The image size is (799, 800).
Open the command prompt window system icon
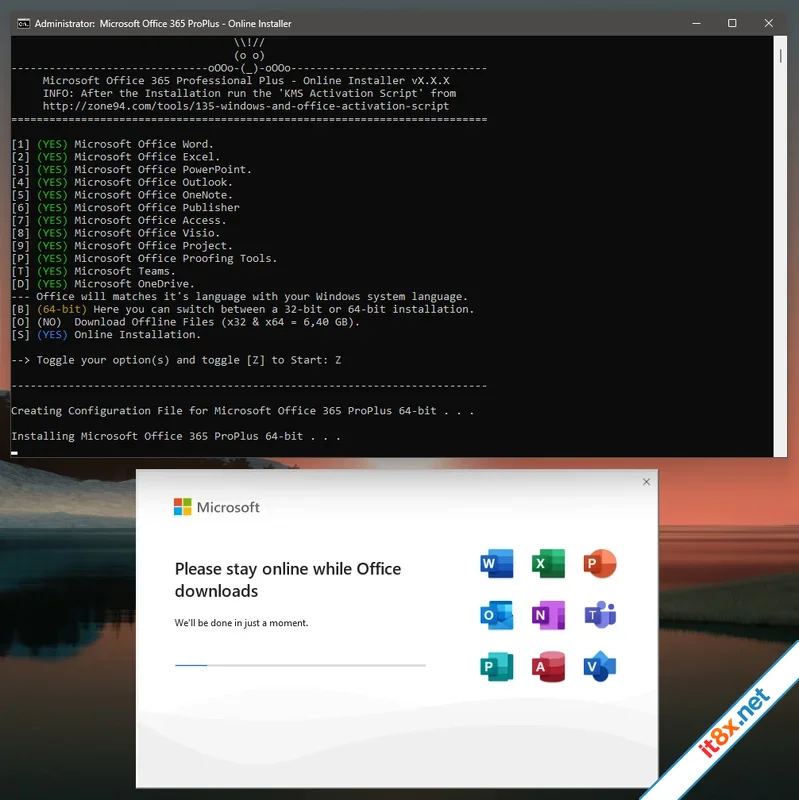click(x=23, y=23)
